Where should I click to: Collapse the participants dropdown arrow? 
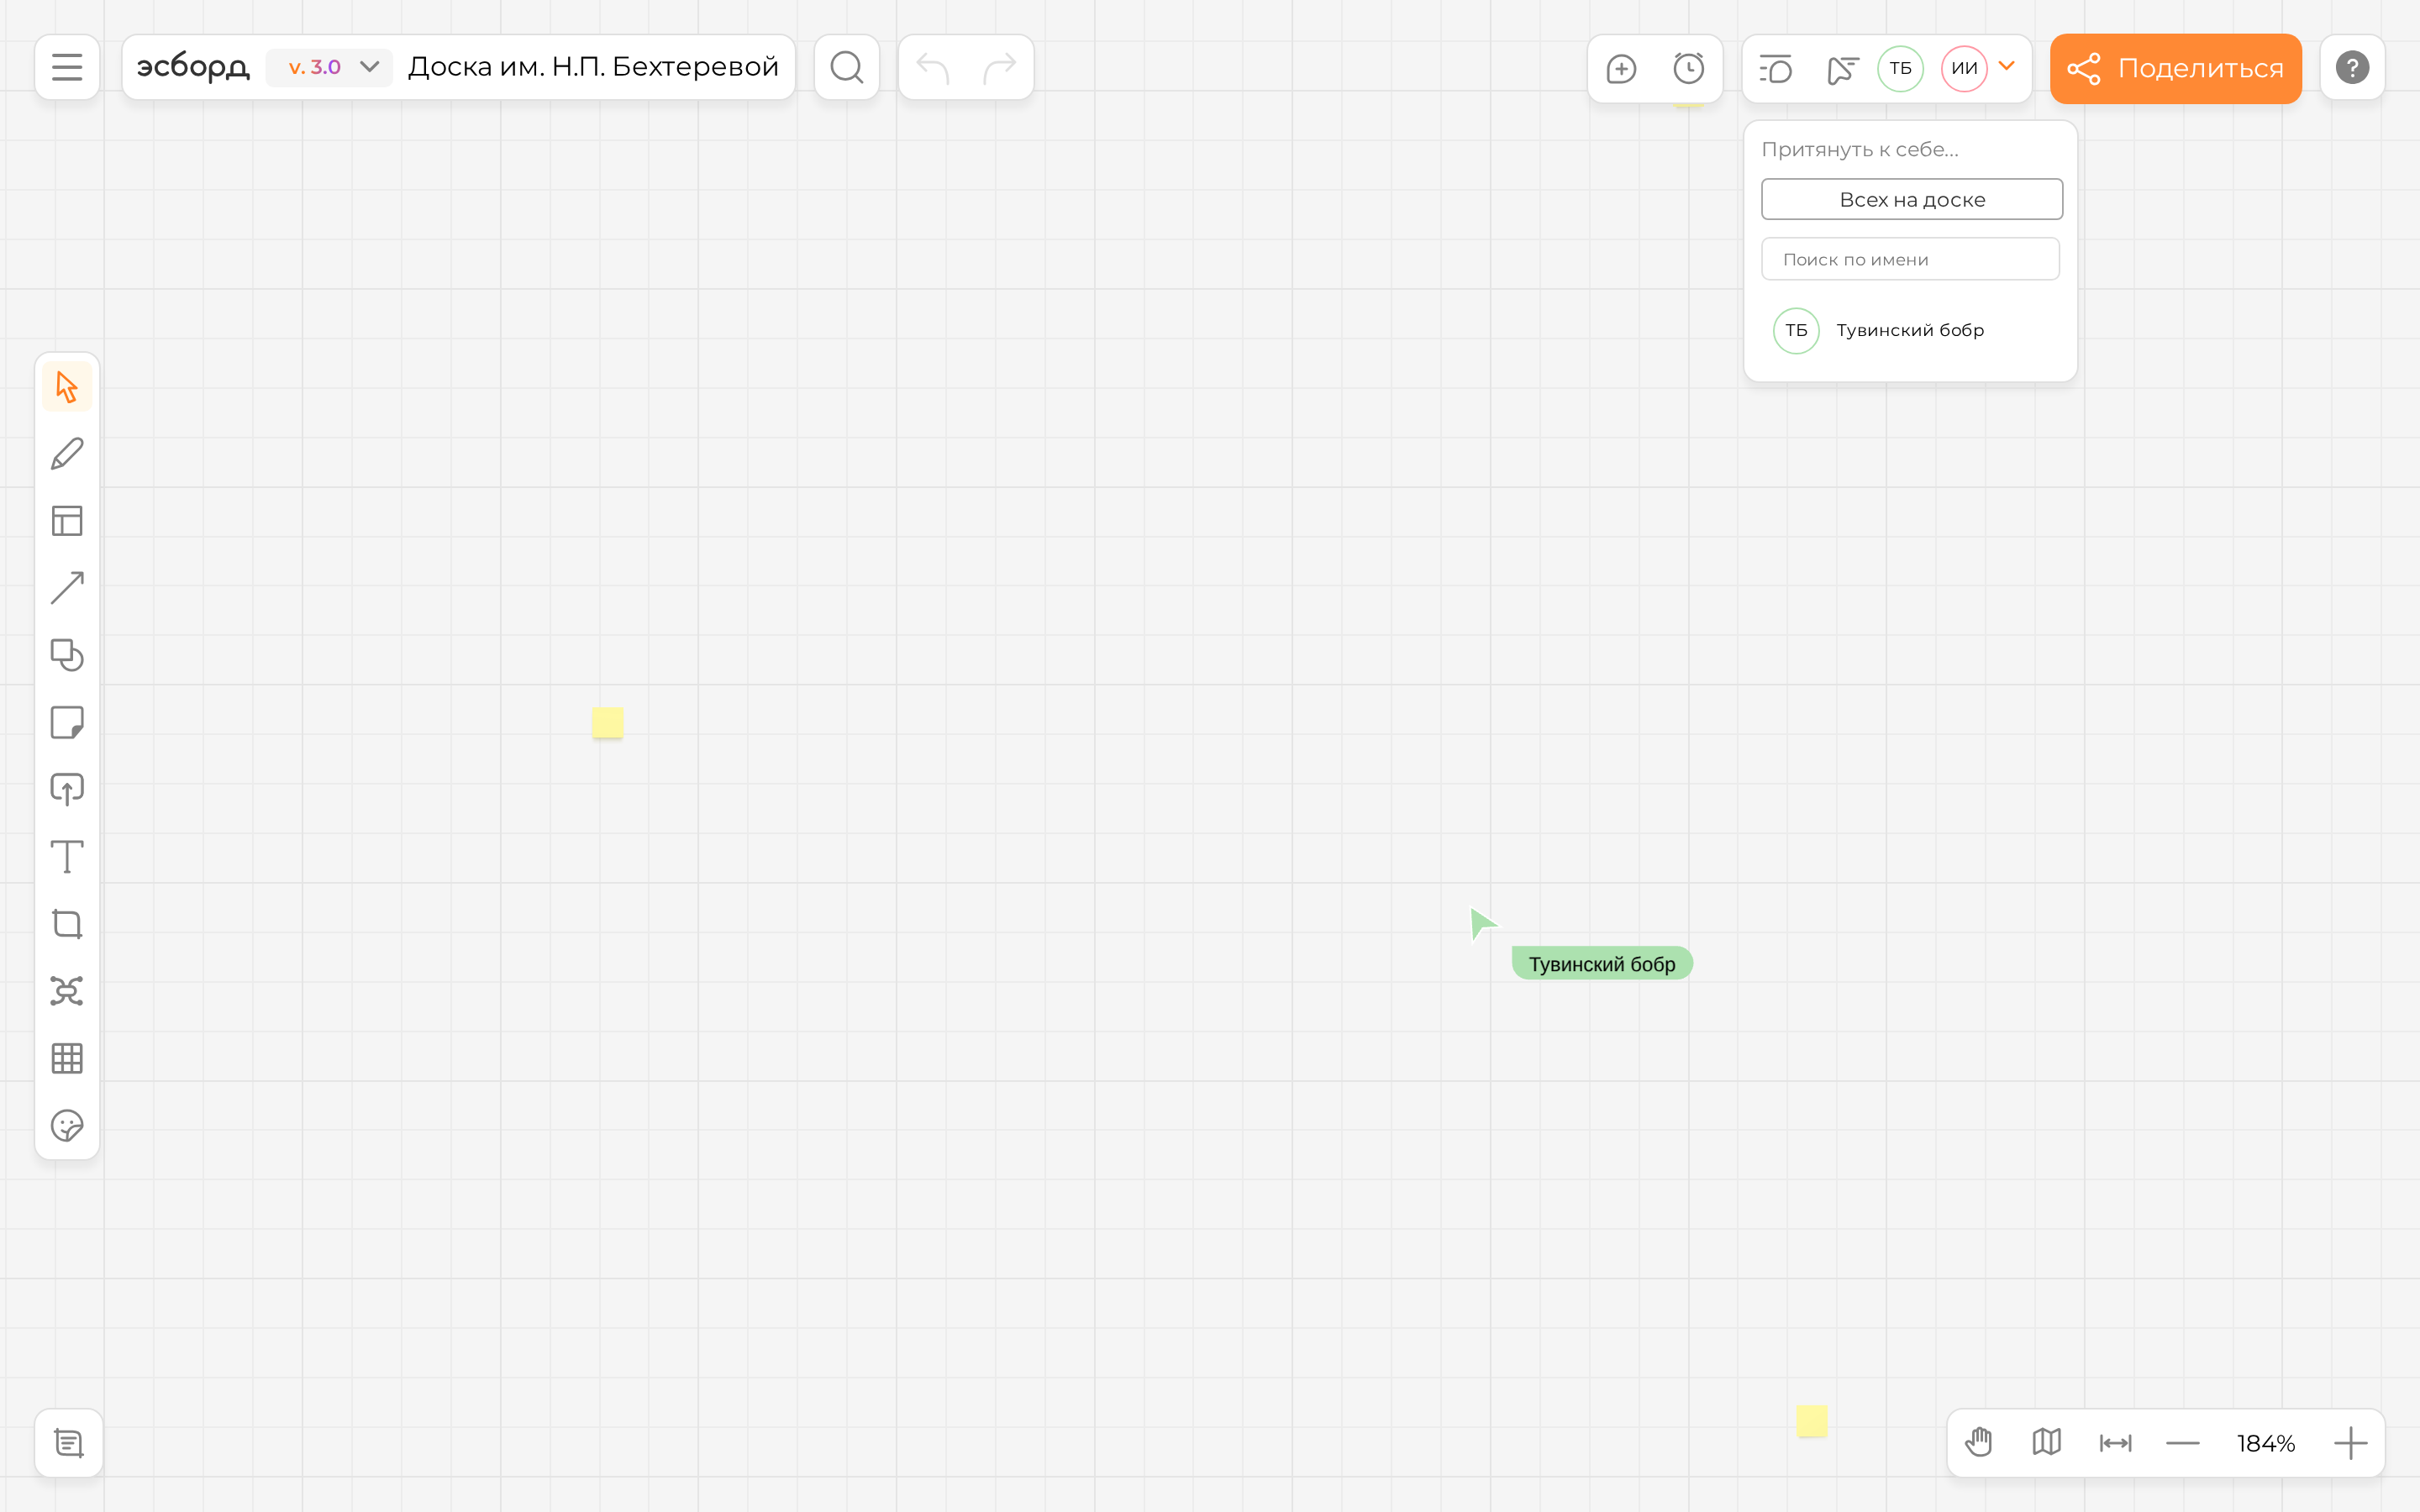point(2006,66)
